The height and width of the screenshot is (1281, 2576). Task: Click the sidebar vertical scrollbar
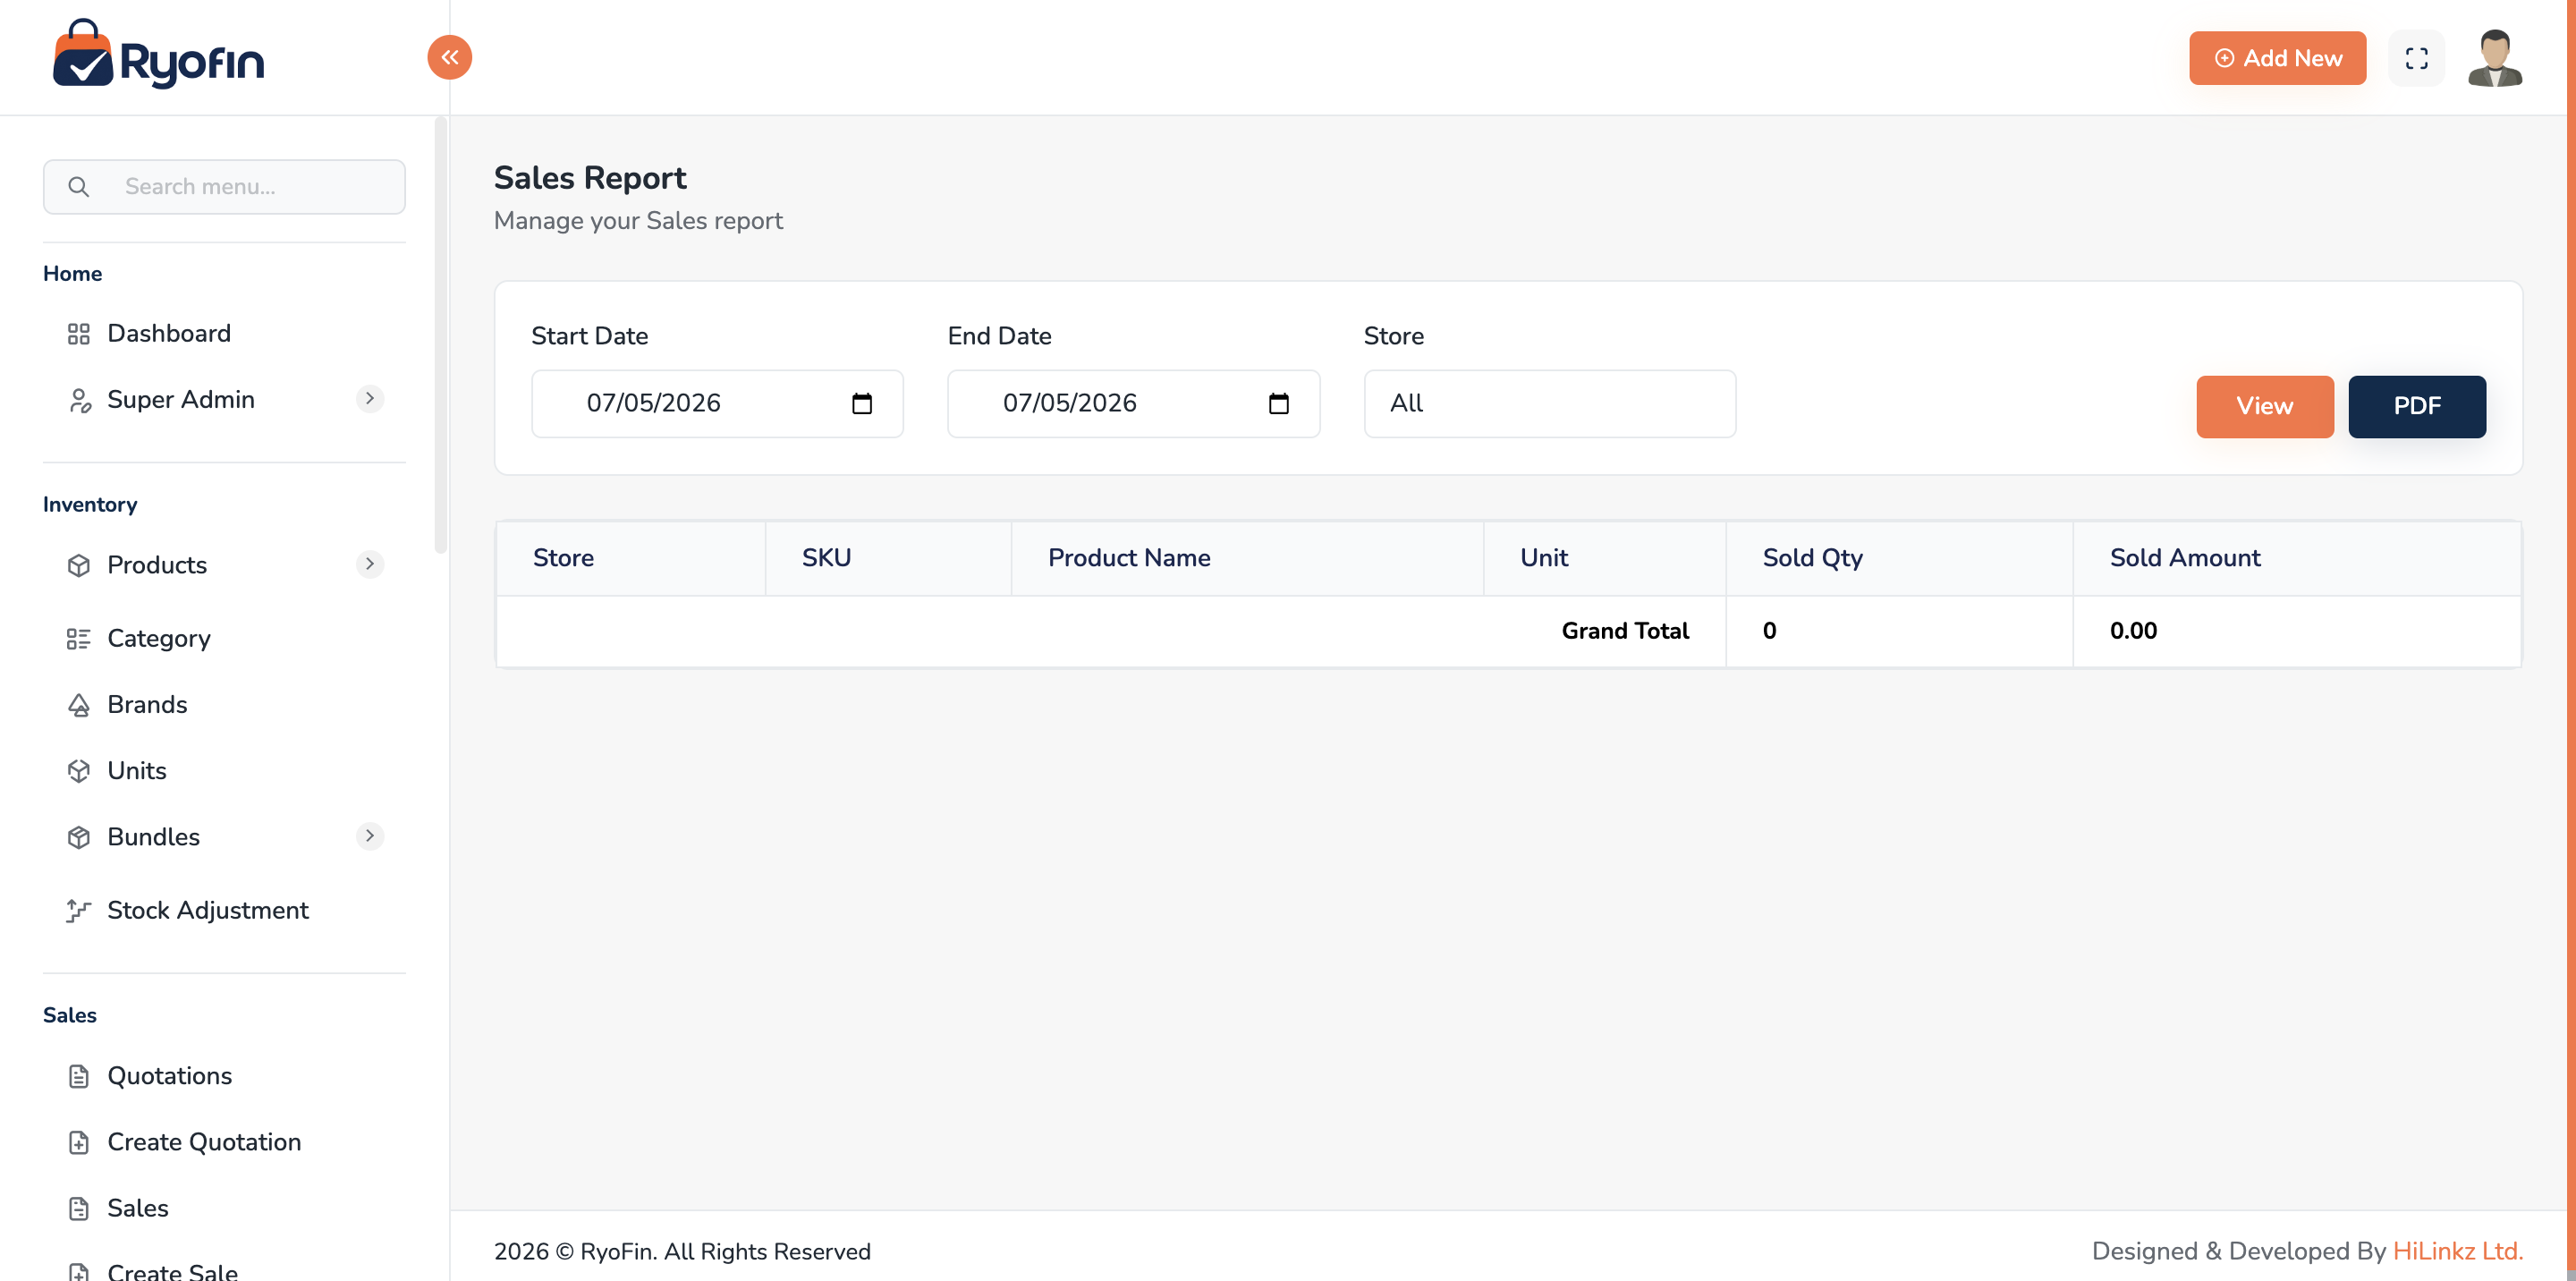pos(440,336)
